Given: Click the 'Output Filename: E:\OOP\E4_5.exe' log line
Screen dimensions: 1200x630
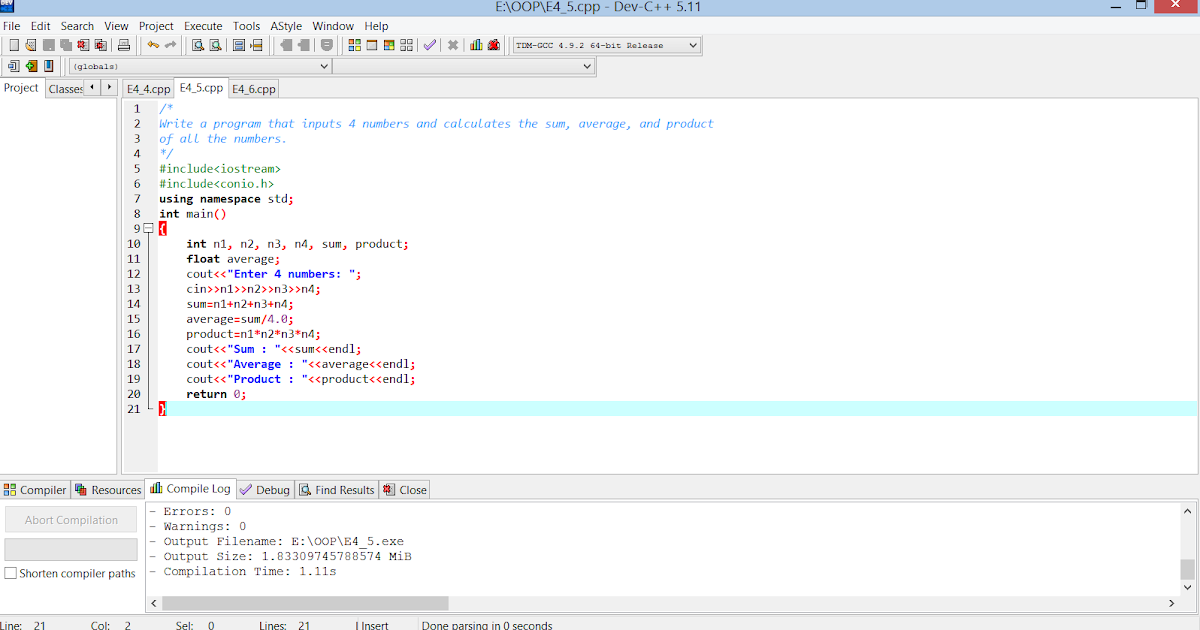Looking at the screenshot, I should click(283, 541).
